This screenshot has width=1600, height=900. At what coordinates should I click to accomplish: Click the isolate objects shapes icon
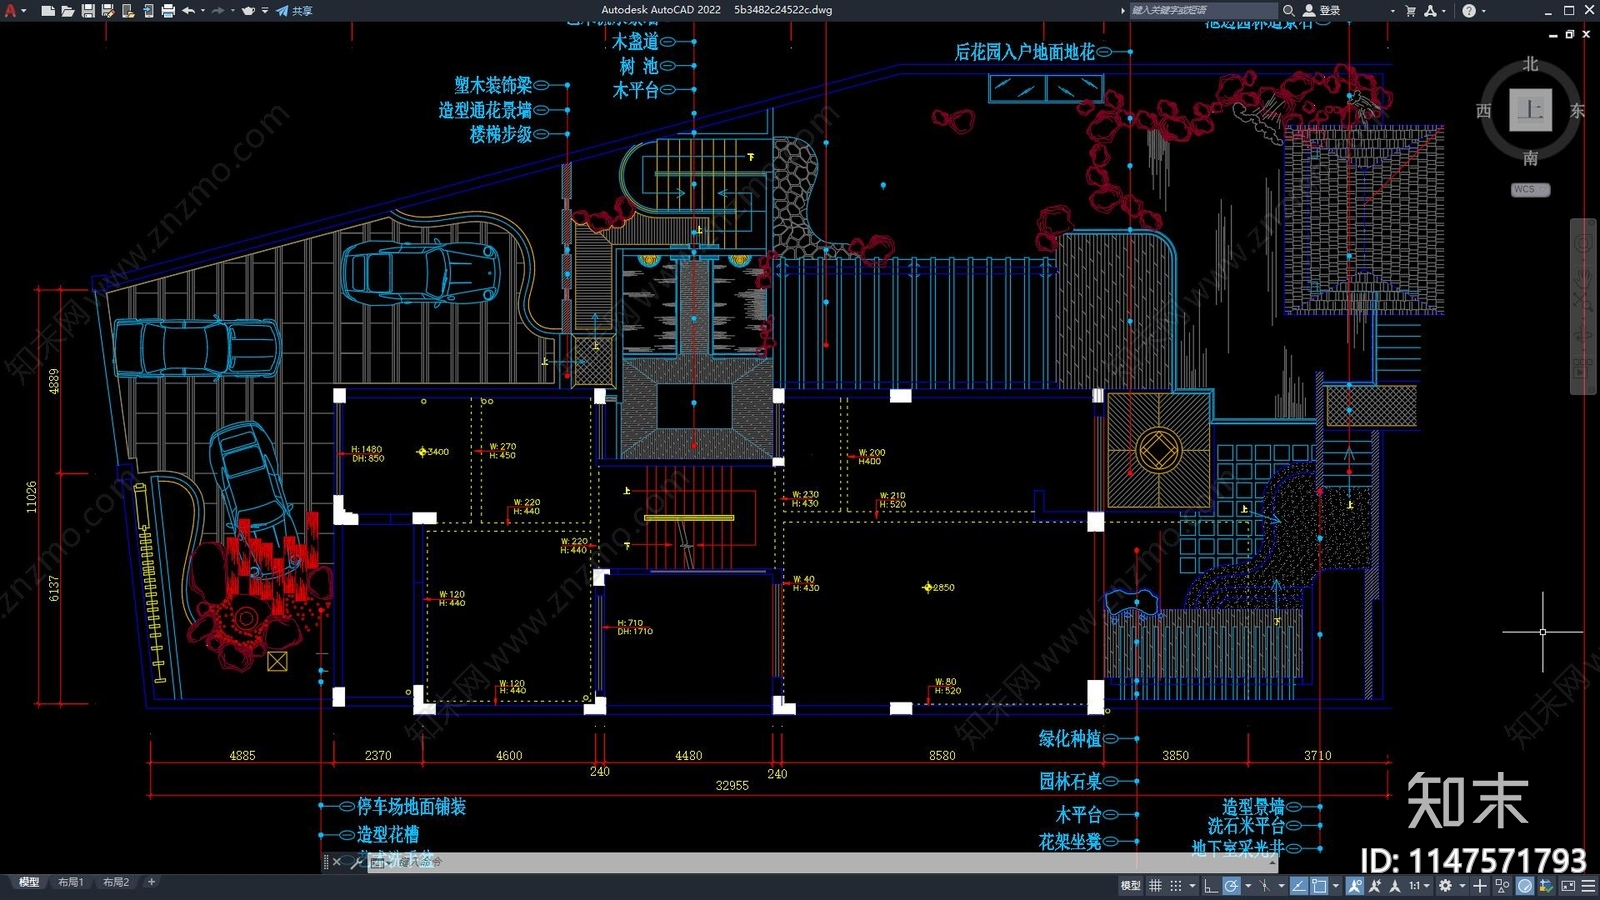pos(1502,886)
